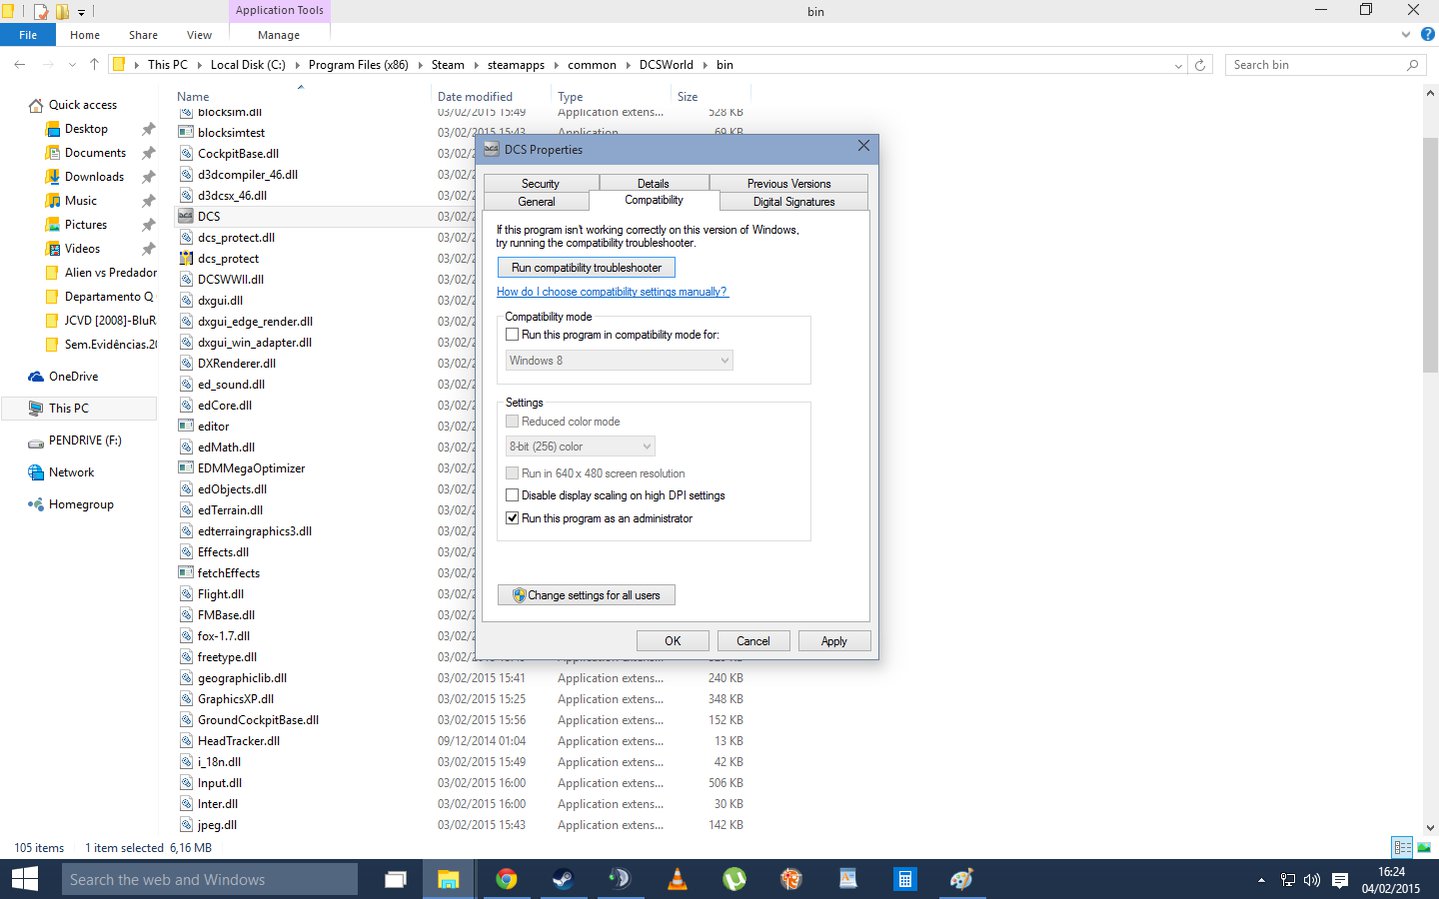
Task: Click the volume icon in system tray
Action: pyautogui.click(x=1312, y=881)
